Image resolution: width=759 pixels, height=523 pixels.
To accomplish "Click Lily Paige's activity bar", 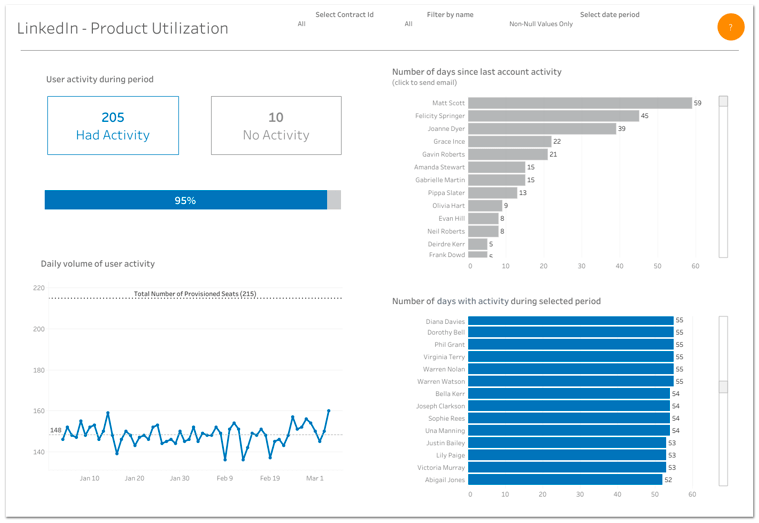I will point(567,455).
